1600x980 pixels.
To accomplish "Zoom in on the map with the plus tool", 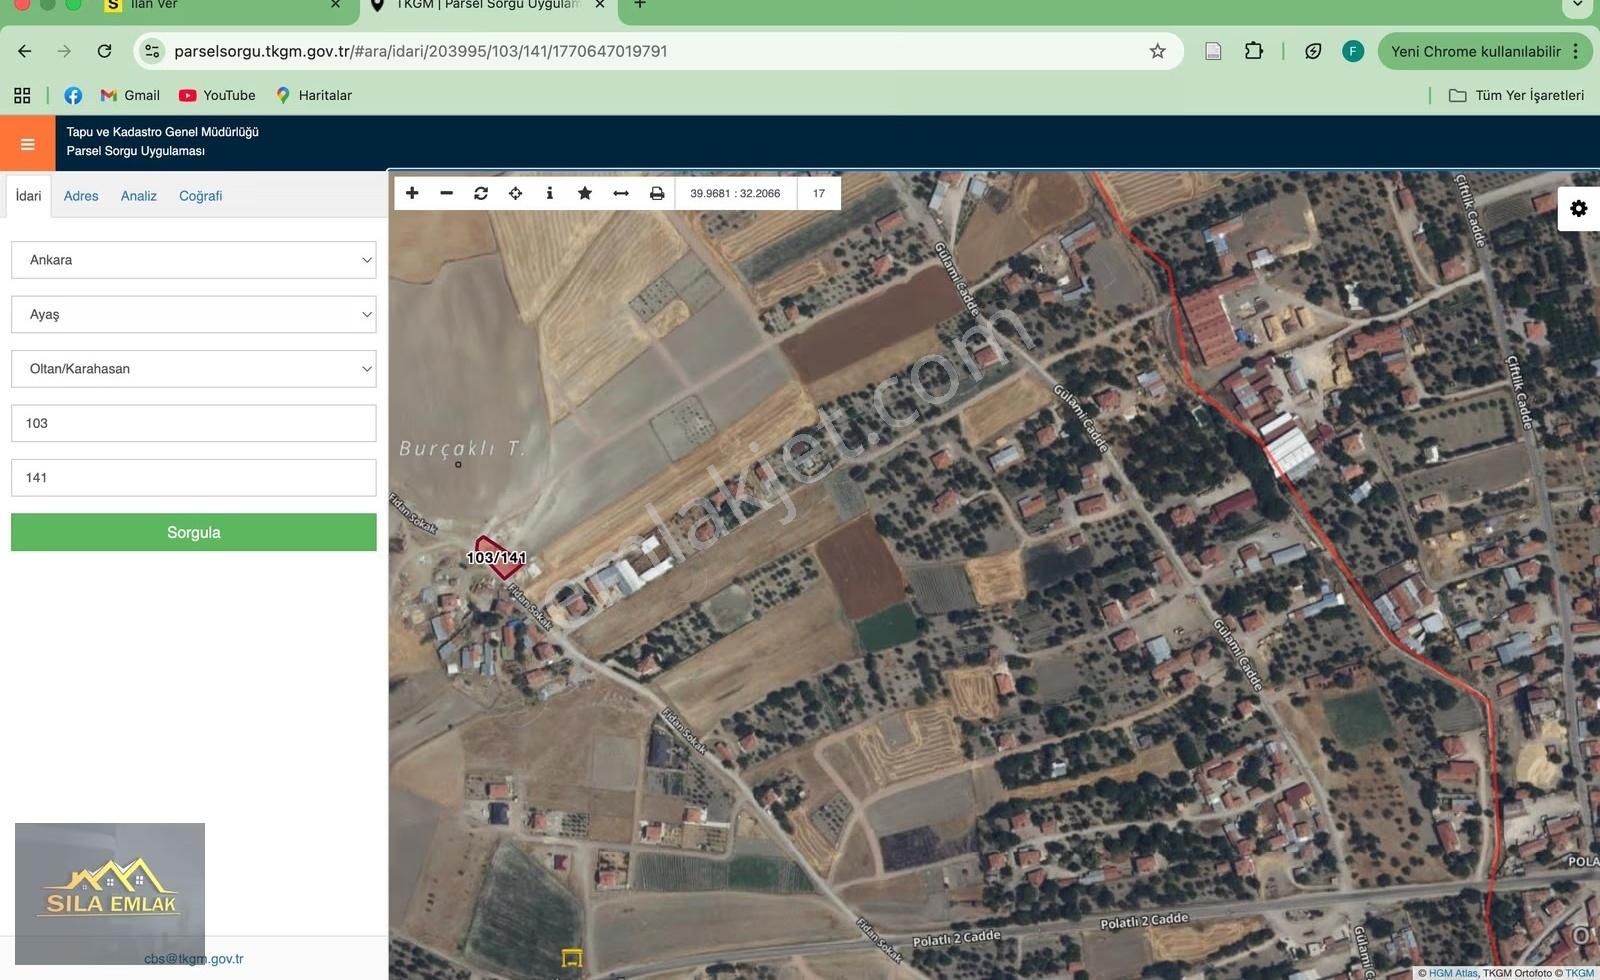I will (x=412, y=193).
